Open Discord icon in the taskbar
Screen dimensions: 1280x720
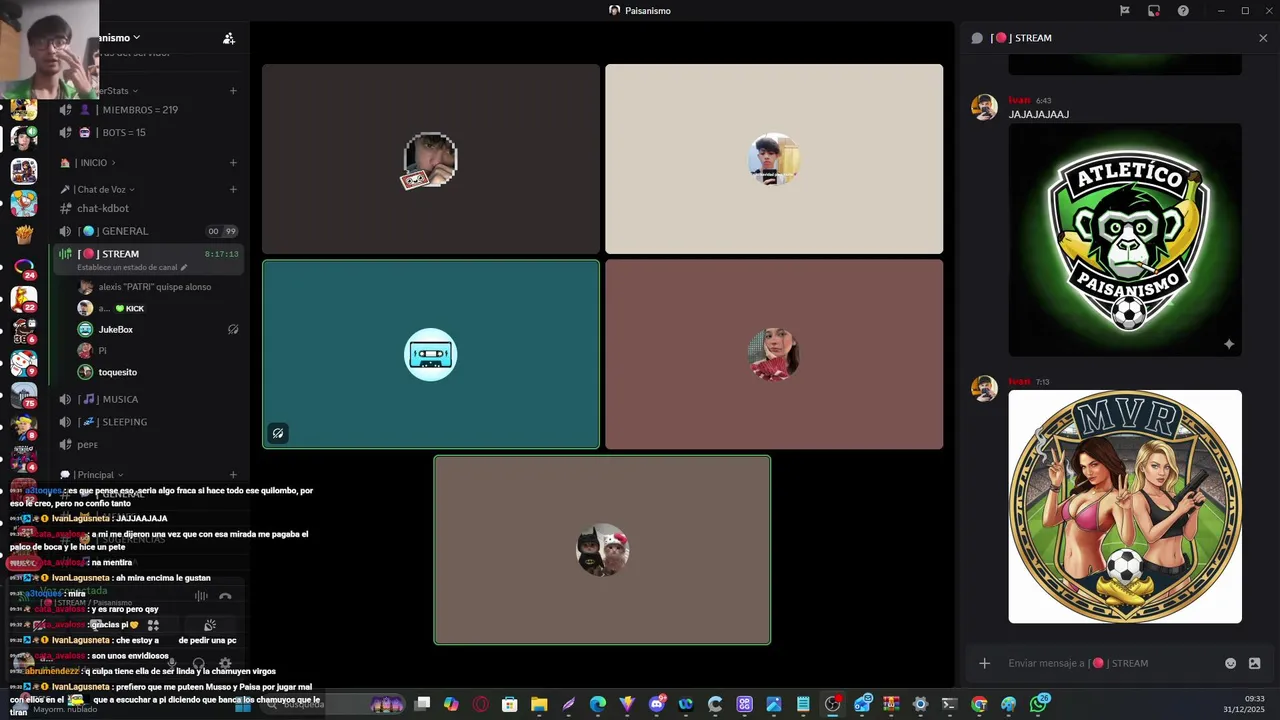click(657, 704)
